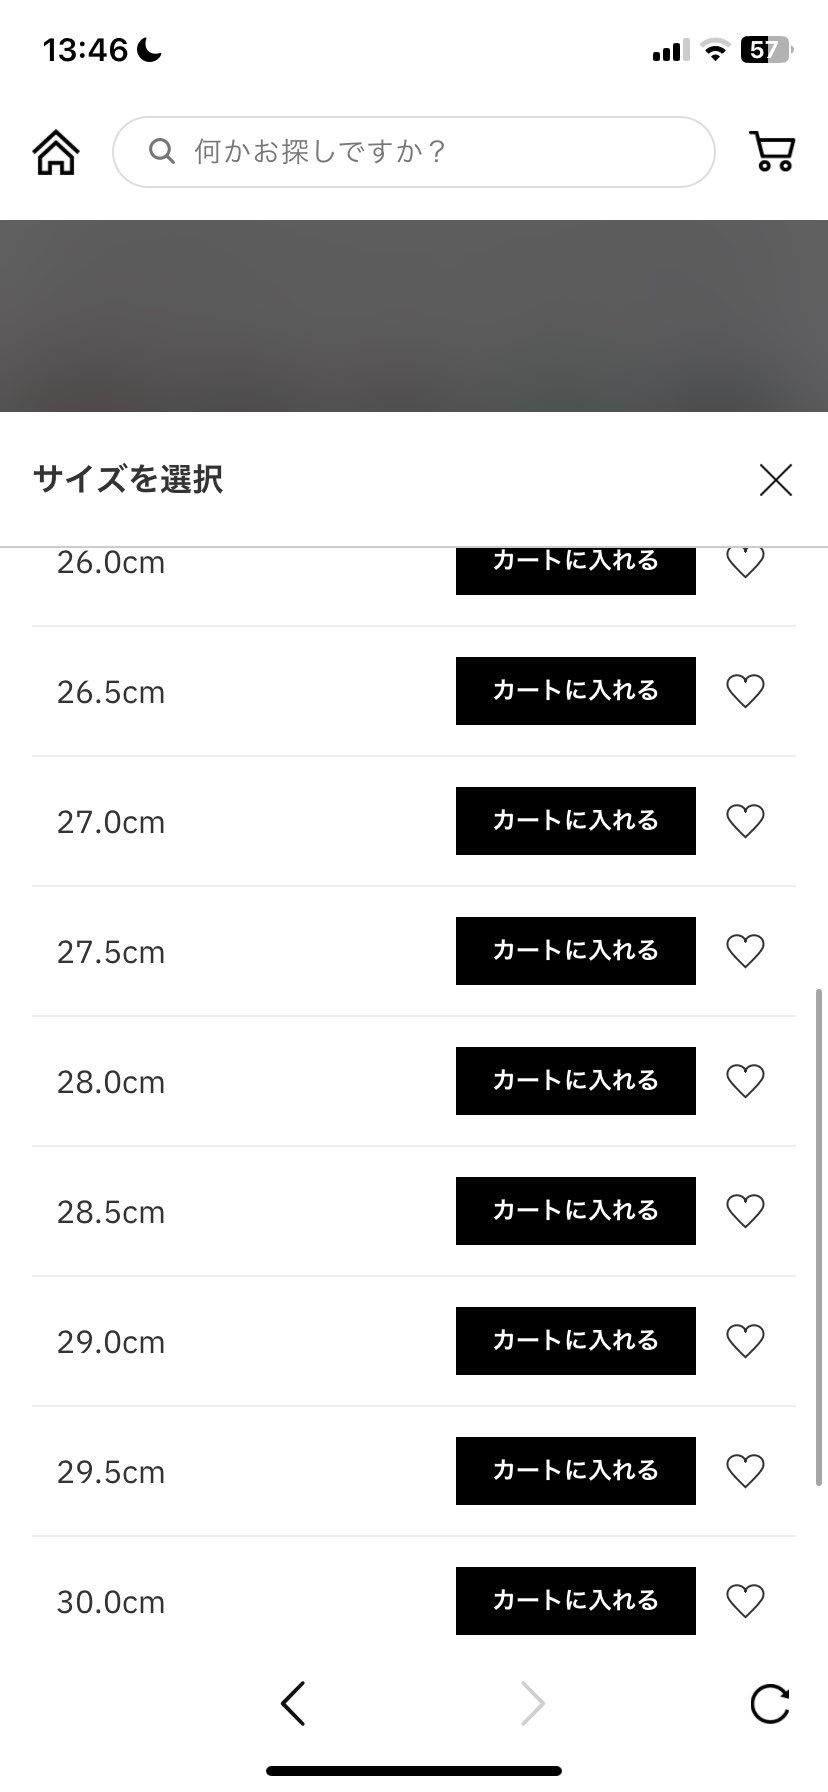This screenshot has height=1792, width=828.
Task: Reload the page with refresh icon
Action: tap(770, 1704)
